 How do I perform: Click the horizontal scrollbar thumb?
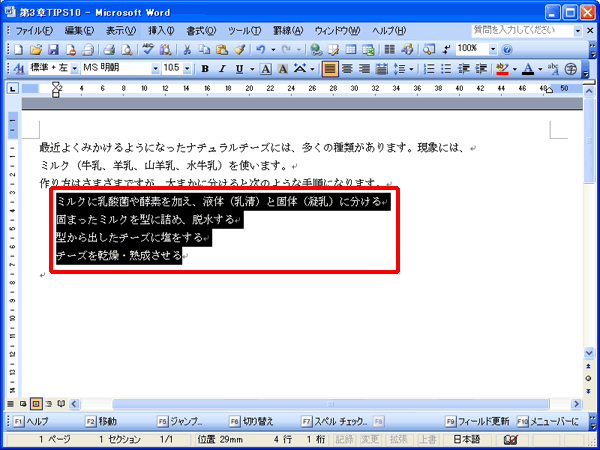pos(331,404)
